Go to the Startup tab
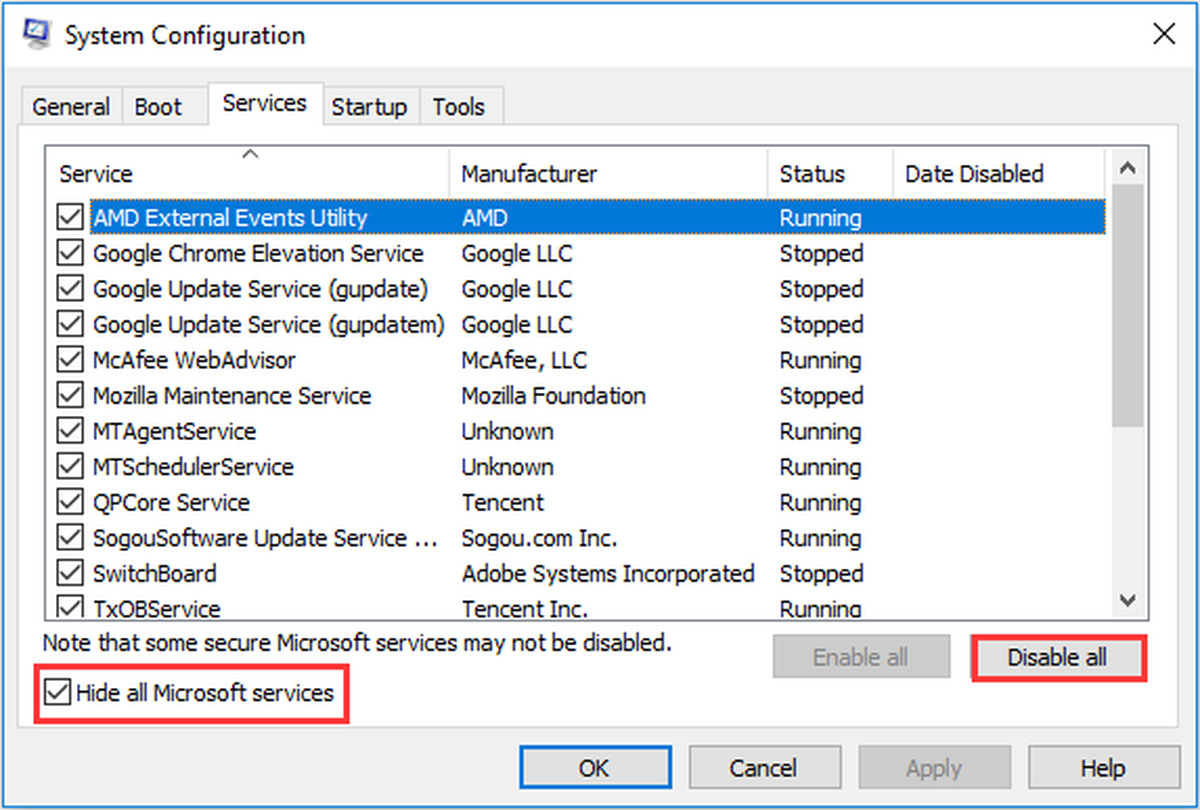The image size is (1200, 810). (x=369, y=107)
